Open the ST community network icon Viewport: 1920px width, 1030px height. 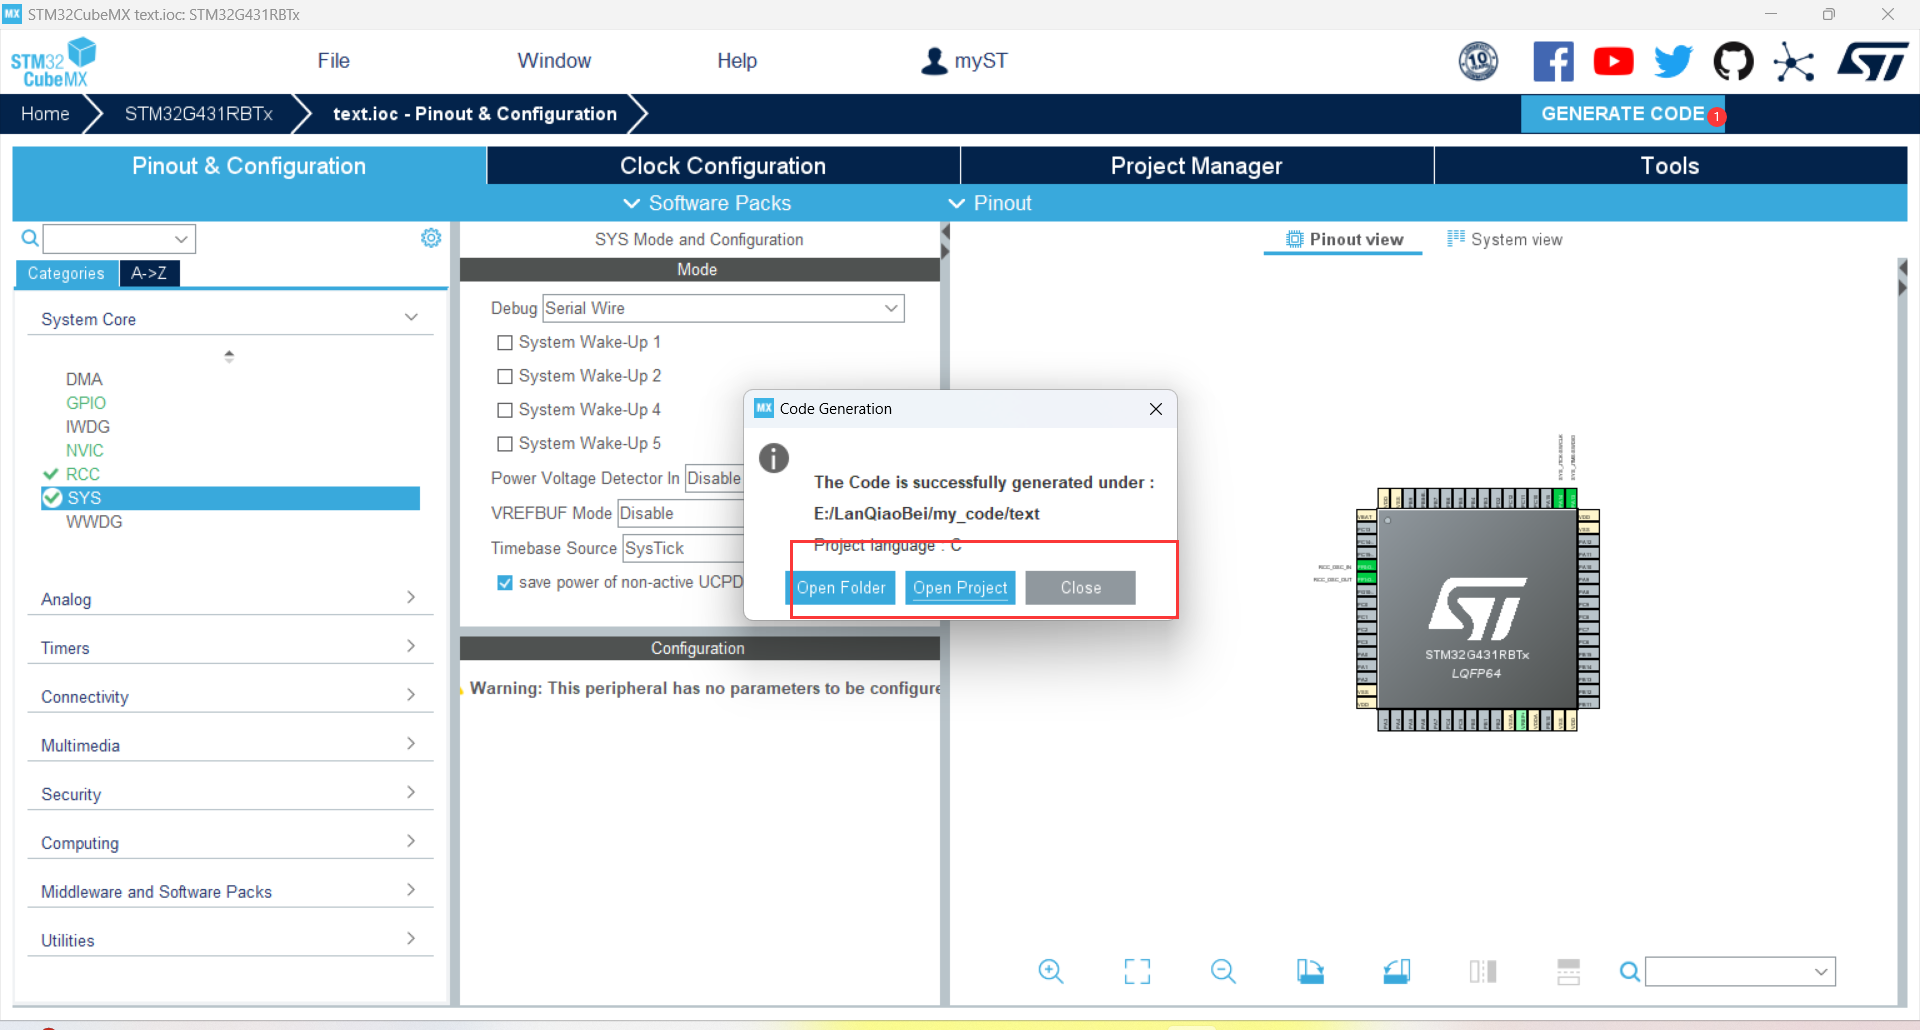(1793, 62)
